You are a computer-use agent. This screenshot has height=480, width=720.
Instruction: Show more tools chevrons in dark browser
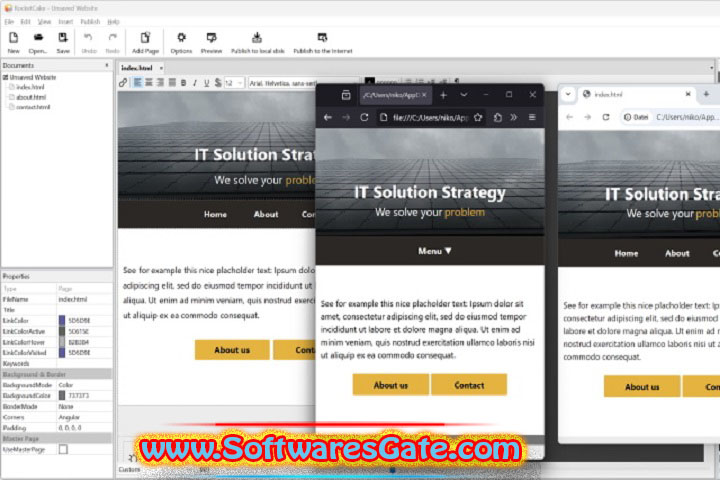tap(513, 118)
